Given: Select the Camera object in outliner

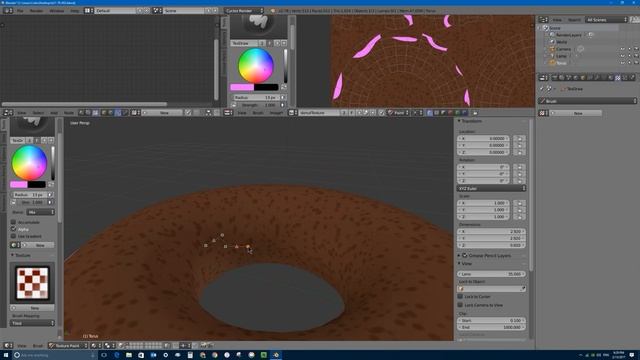Looking at the screenshot, I should pos(564,49).
